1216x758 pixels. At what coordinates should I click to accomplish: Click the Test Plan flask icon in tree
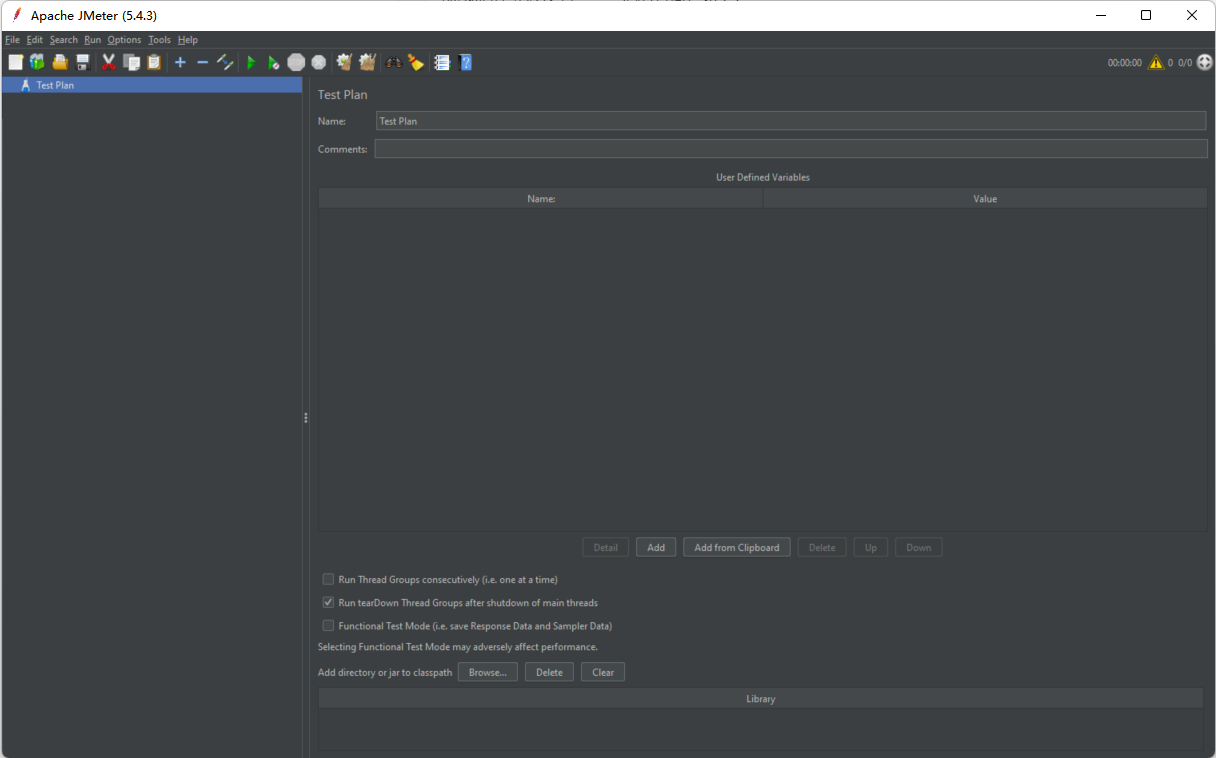point(25,85)
